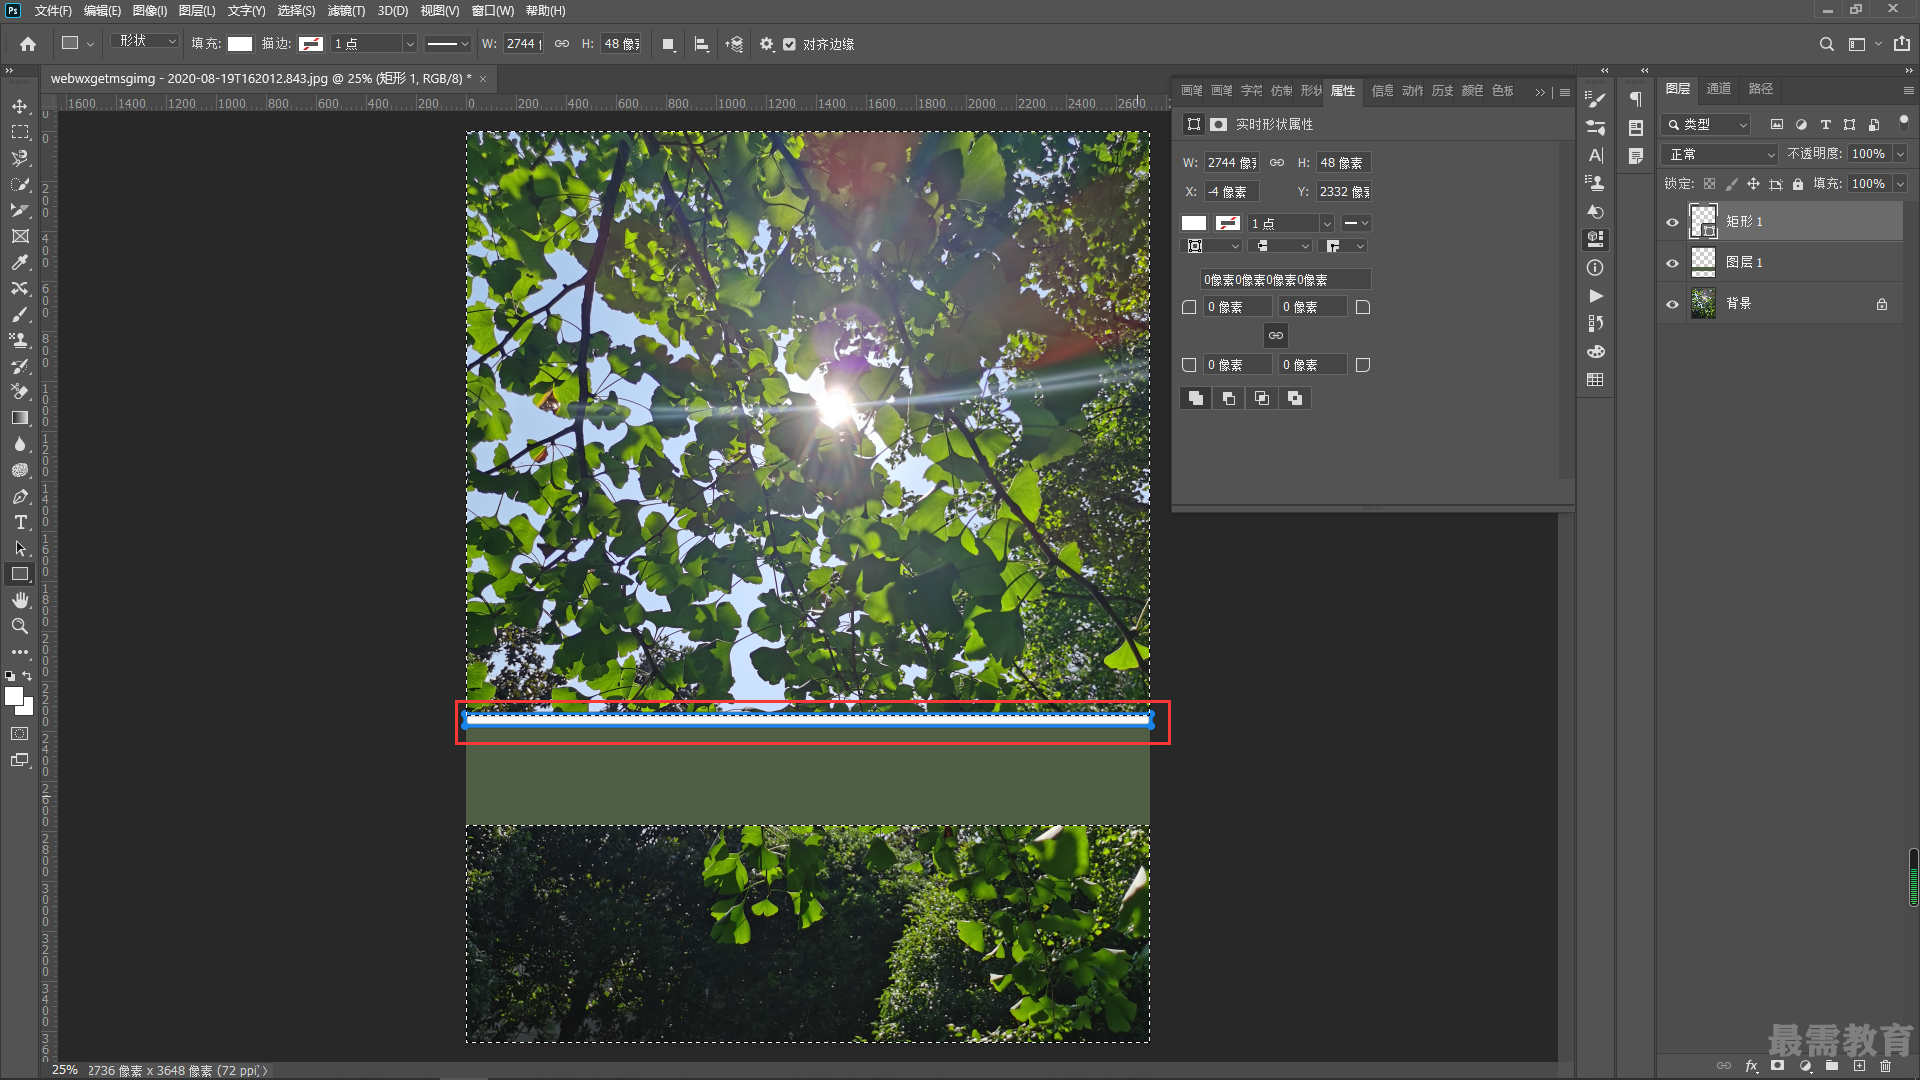
Task: Select the 图层 1 layer thumbnail
Action: pos(1703,262)
